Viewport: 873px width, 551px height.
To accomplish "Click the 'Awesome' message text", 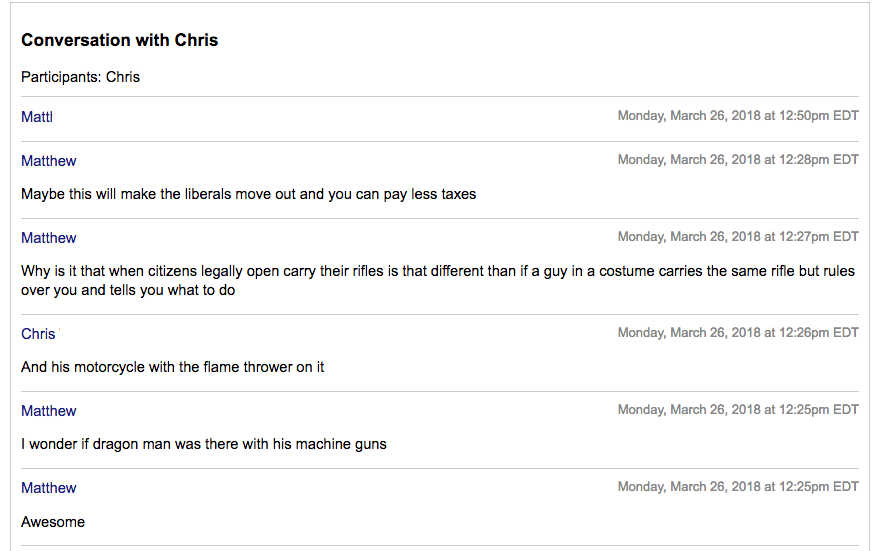I will tap(53, 522).
